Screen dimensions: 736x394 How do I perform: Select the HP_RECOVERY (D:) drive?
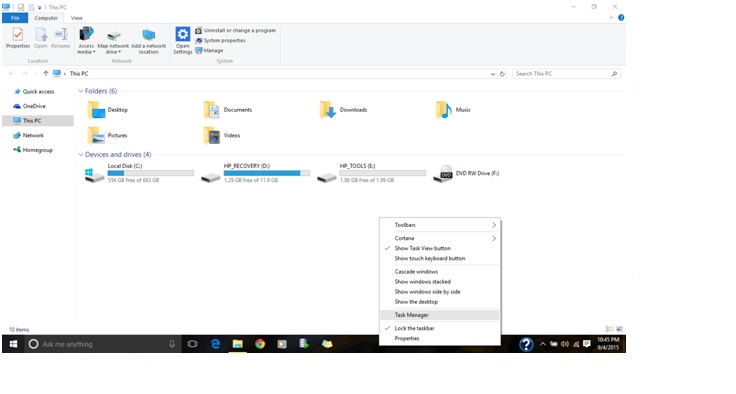point(255,173)
